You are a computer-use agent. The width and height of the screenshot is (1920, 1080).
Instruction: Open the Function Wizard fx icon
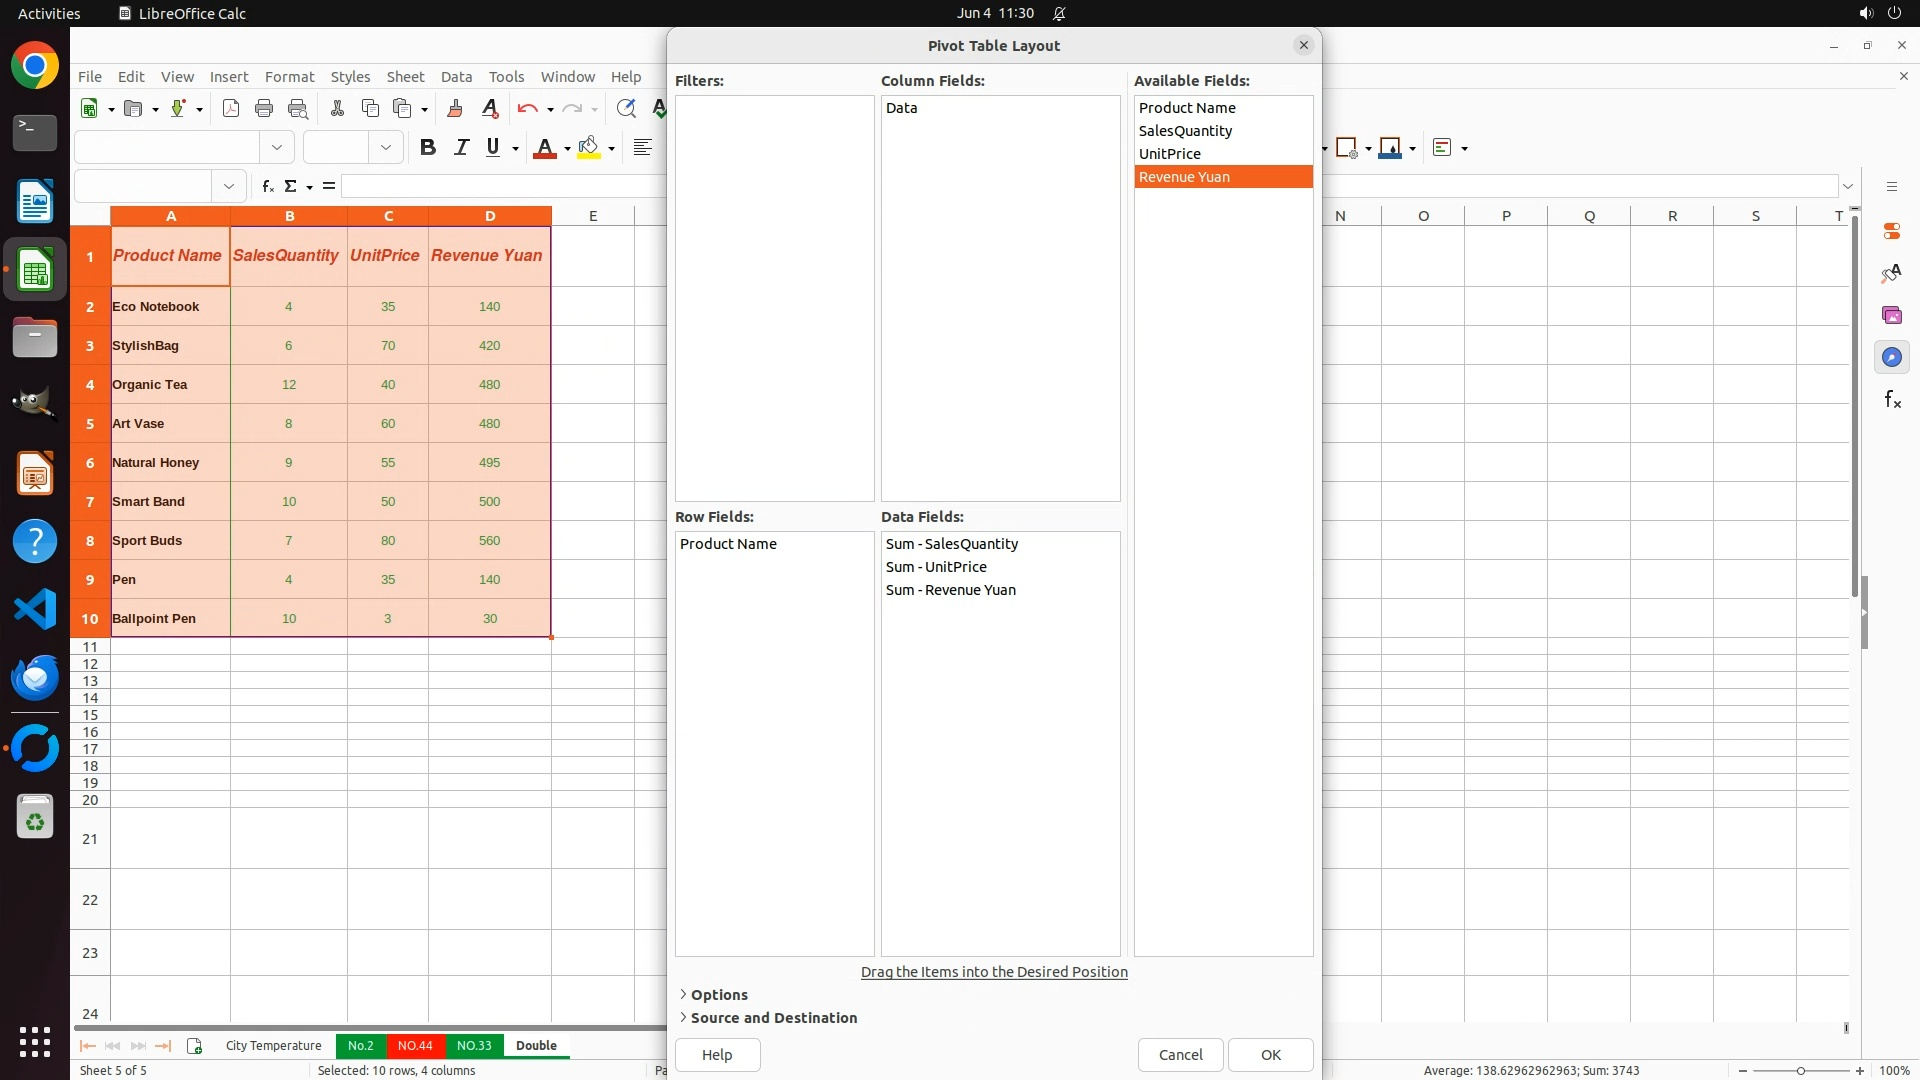[267, 186]
